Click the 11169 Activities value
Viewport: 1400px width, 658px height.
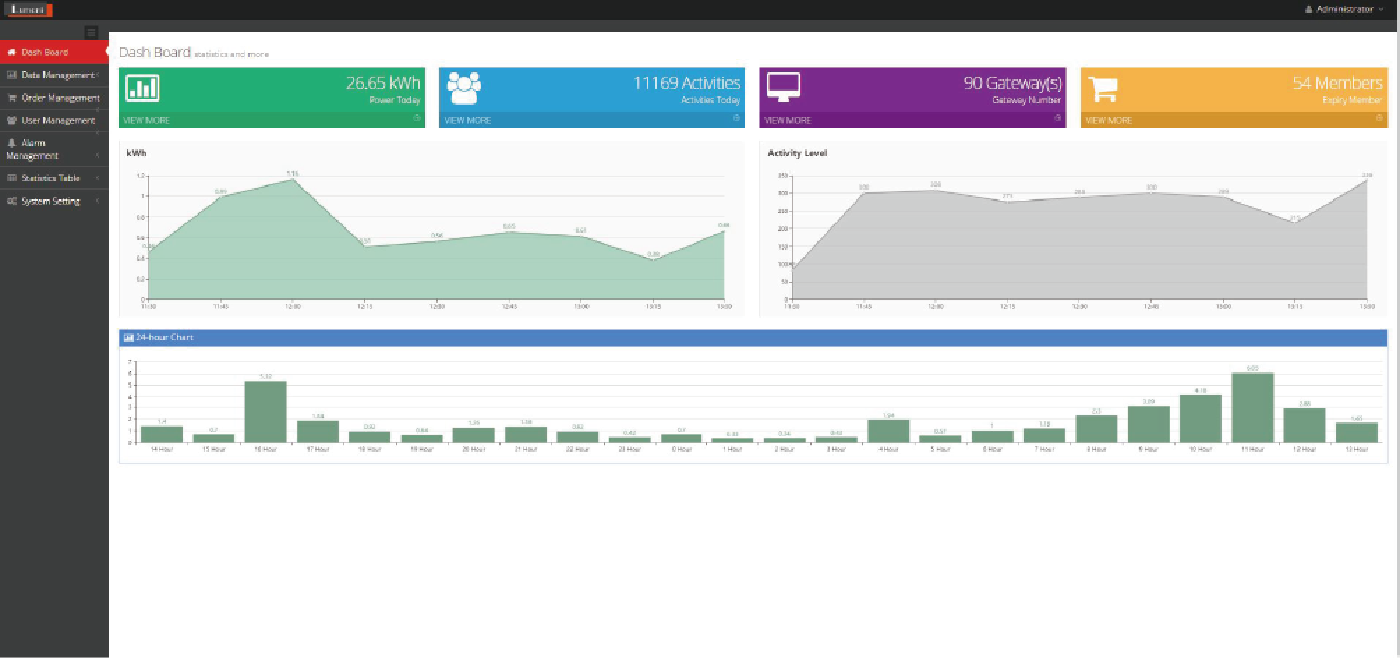pyautogui.click(x=687, y=83)
